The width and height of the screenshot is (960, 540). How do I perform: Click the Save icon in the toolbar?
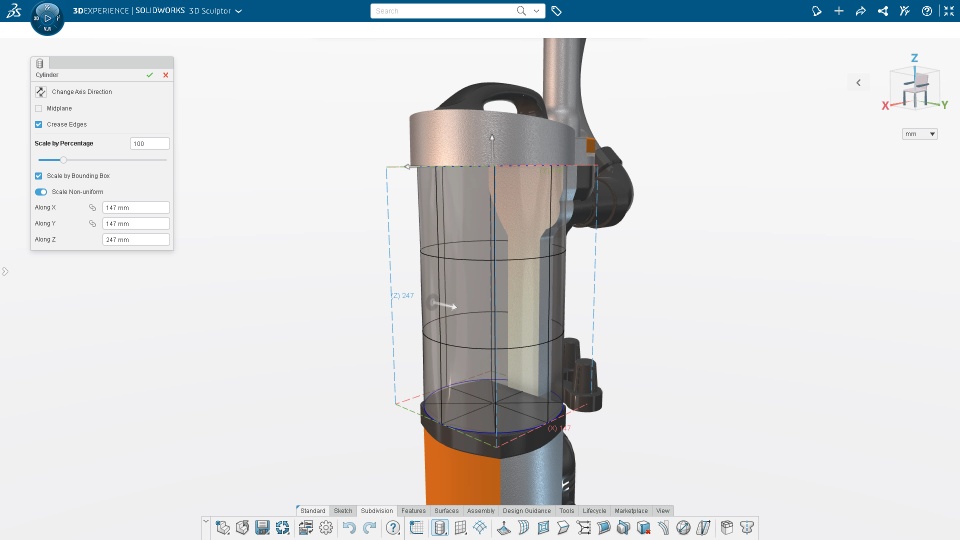[x=263, y=528]
